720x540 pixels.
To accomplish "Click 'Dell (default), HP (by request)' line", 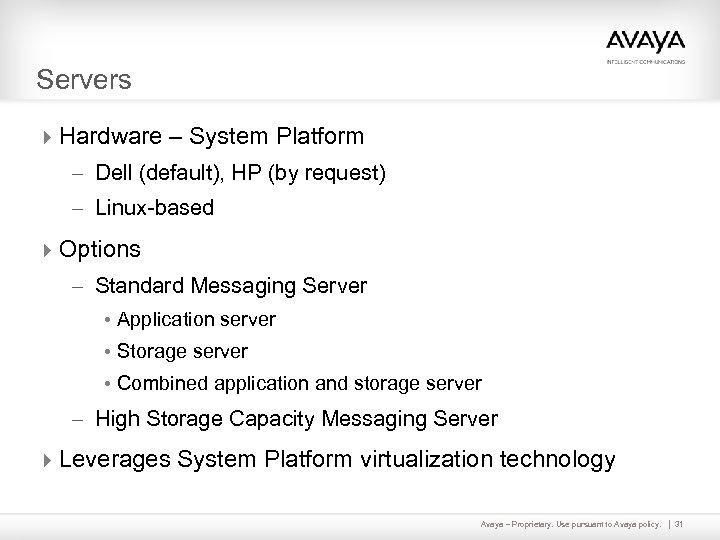I will point(241,173).
